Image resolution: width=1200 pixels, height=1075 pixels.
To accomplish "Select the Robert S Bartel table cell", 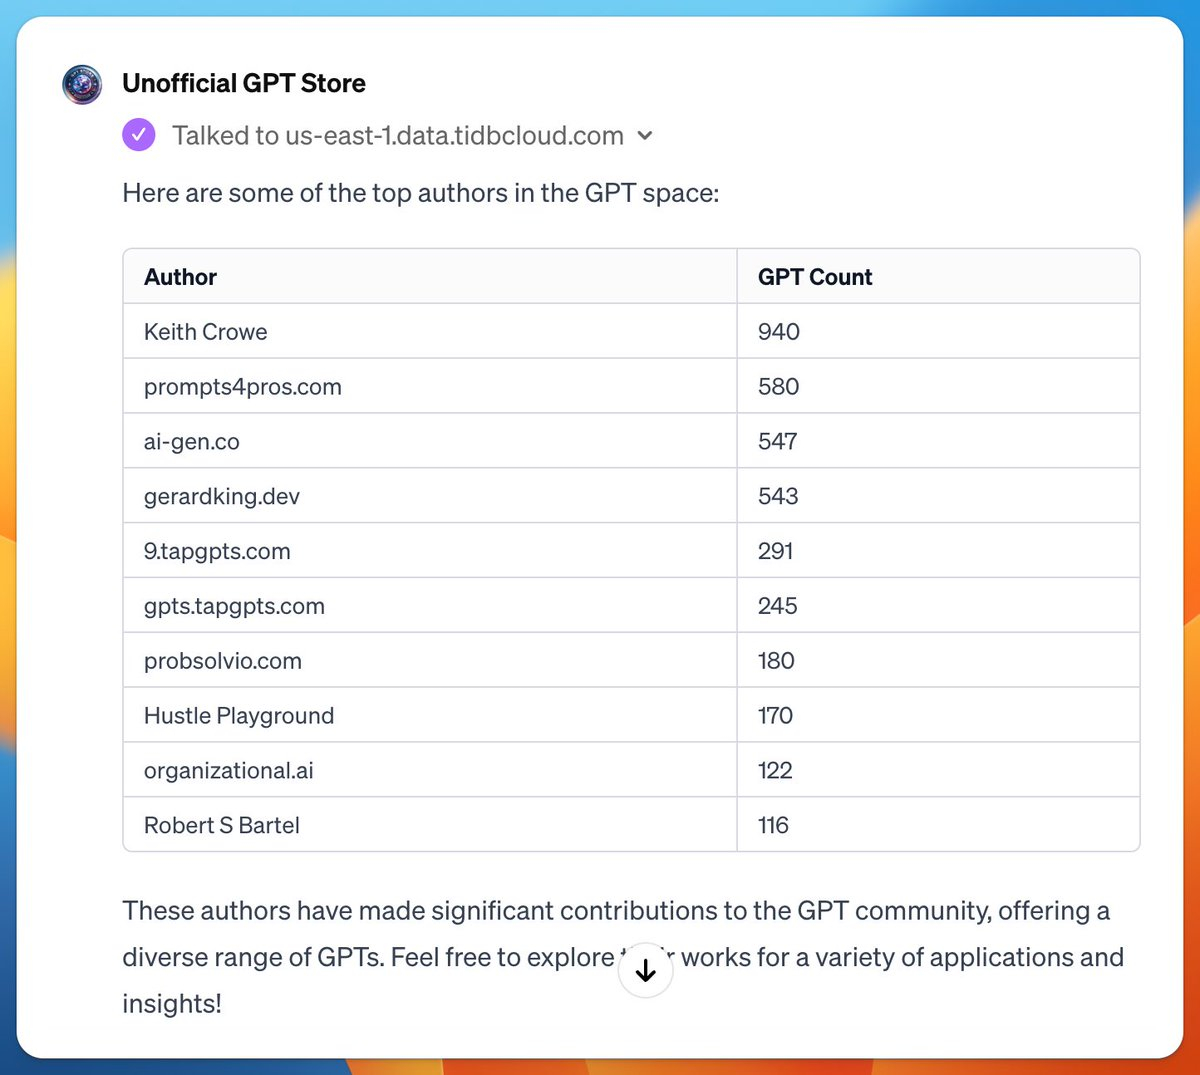I will click(x=430, y=825).
